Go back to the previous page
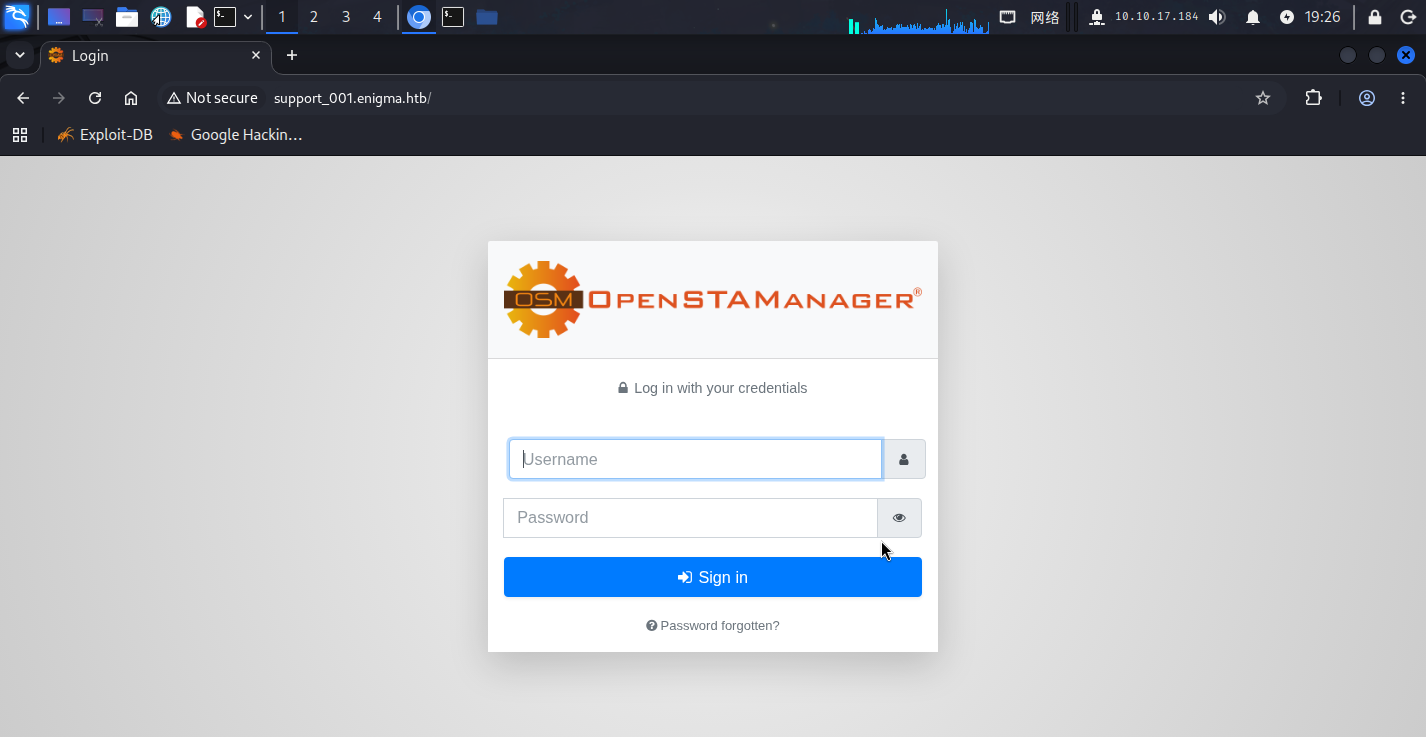 pos(23,98)
